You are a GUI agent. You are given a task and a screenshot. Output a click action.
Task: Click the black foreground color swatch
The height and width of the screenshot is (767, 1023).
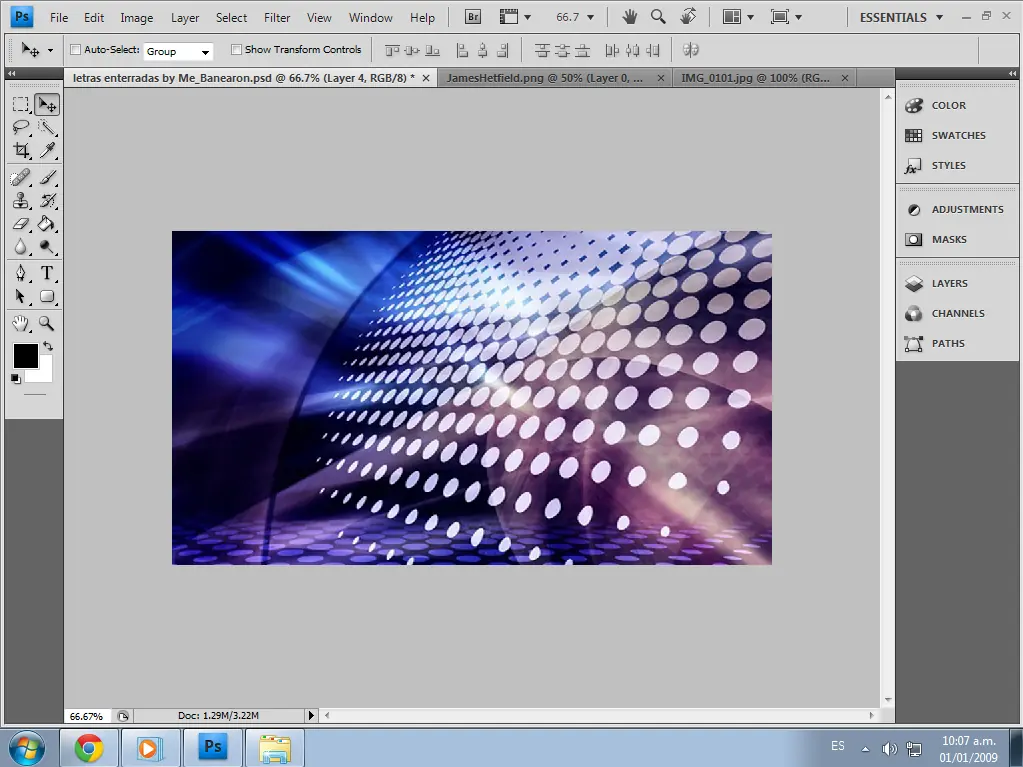[x=23, y=354]
